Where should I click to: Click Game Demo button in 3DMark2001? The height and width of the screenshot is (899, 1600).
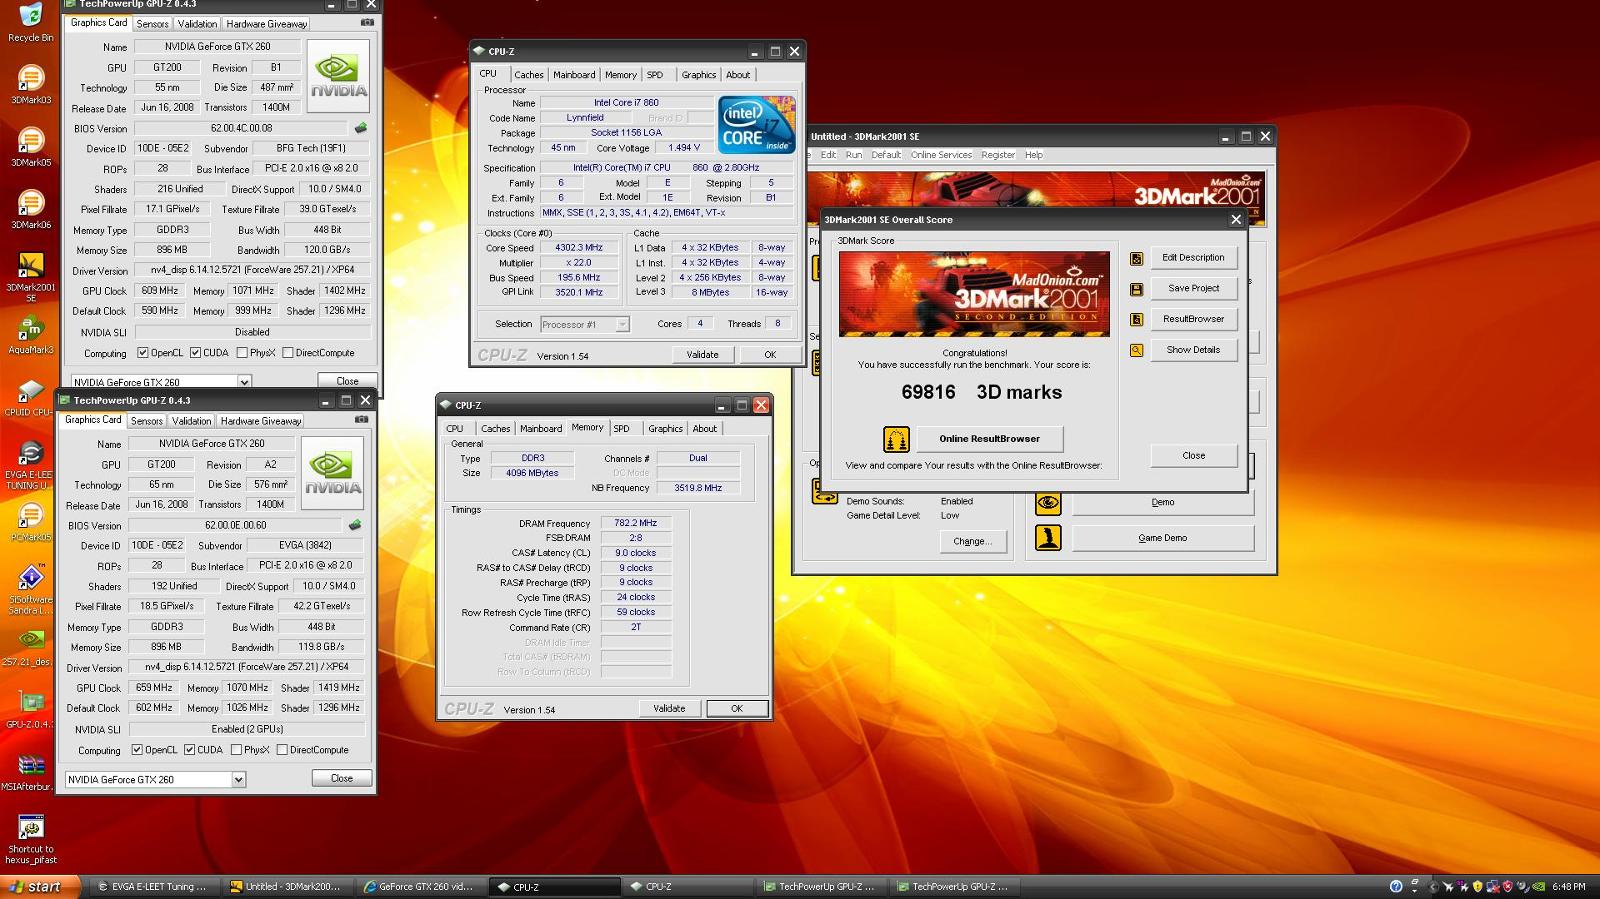[1163, 538]
